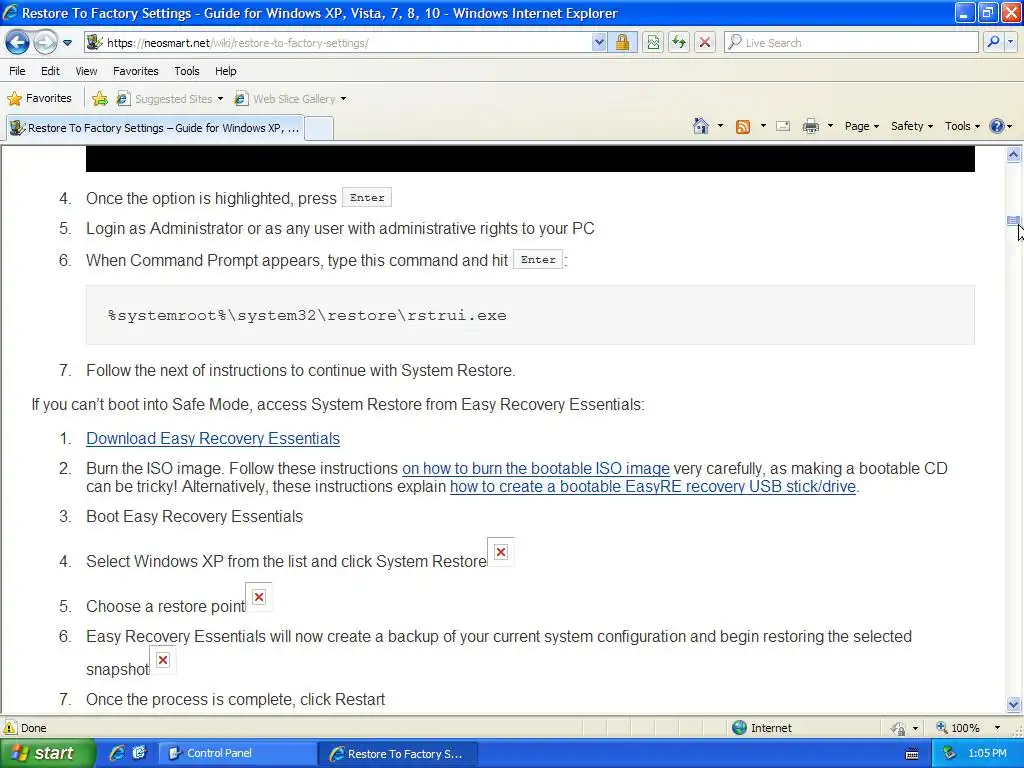
Task: Click the Restore To Factory S... taskbar button
Action: 398,753
